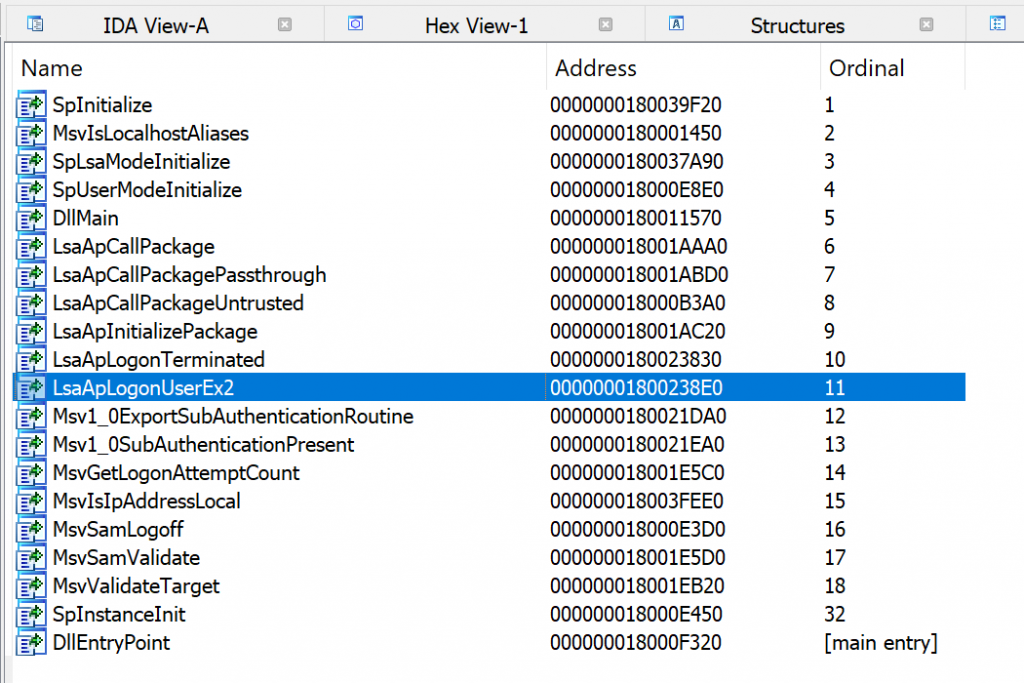Click the IDA View-A tab icon
The image size is (1024, 683).
(35, 24)
